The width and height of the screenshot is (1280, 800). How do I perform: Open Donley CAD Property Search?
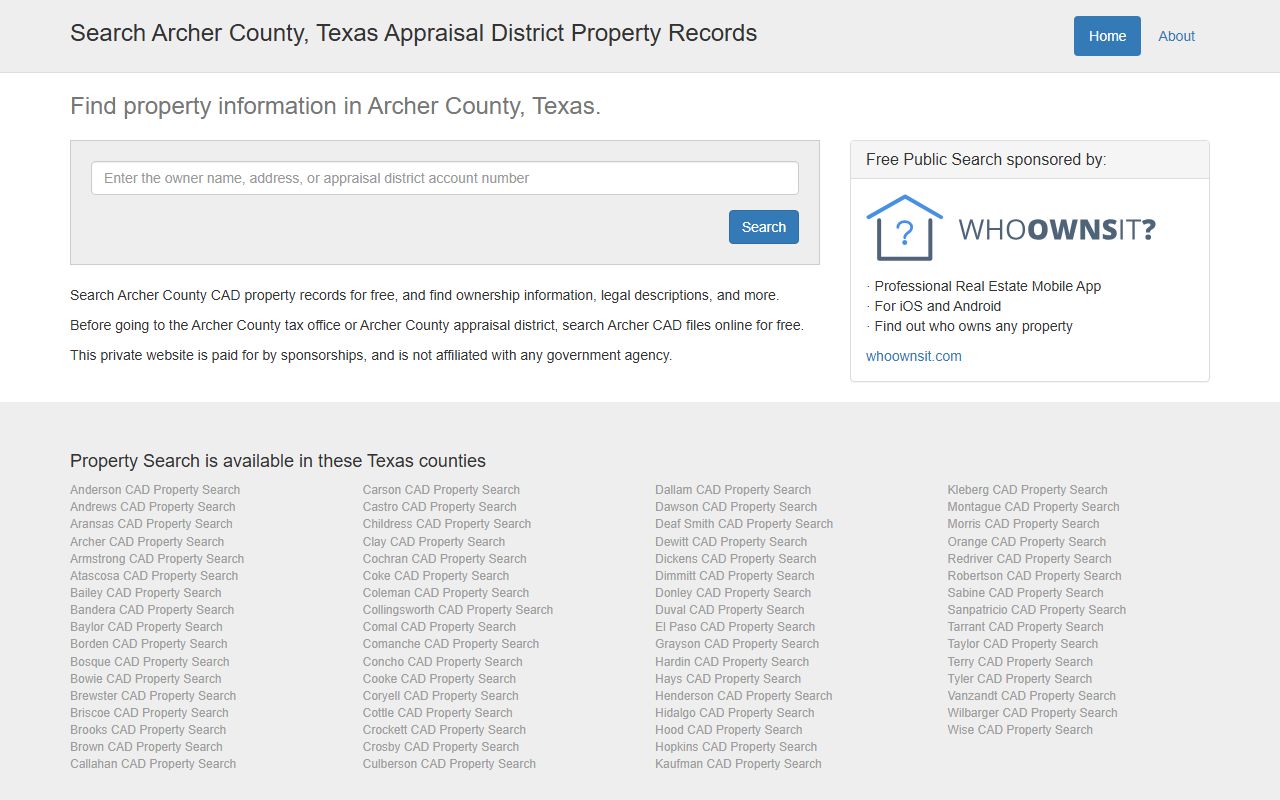pyautogui.click(x=733, y=593)
